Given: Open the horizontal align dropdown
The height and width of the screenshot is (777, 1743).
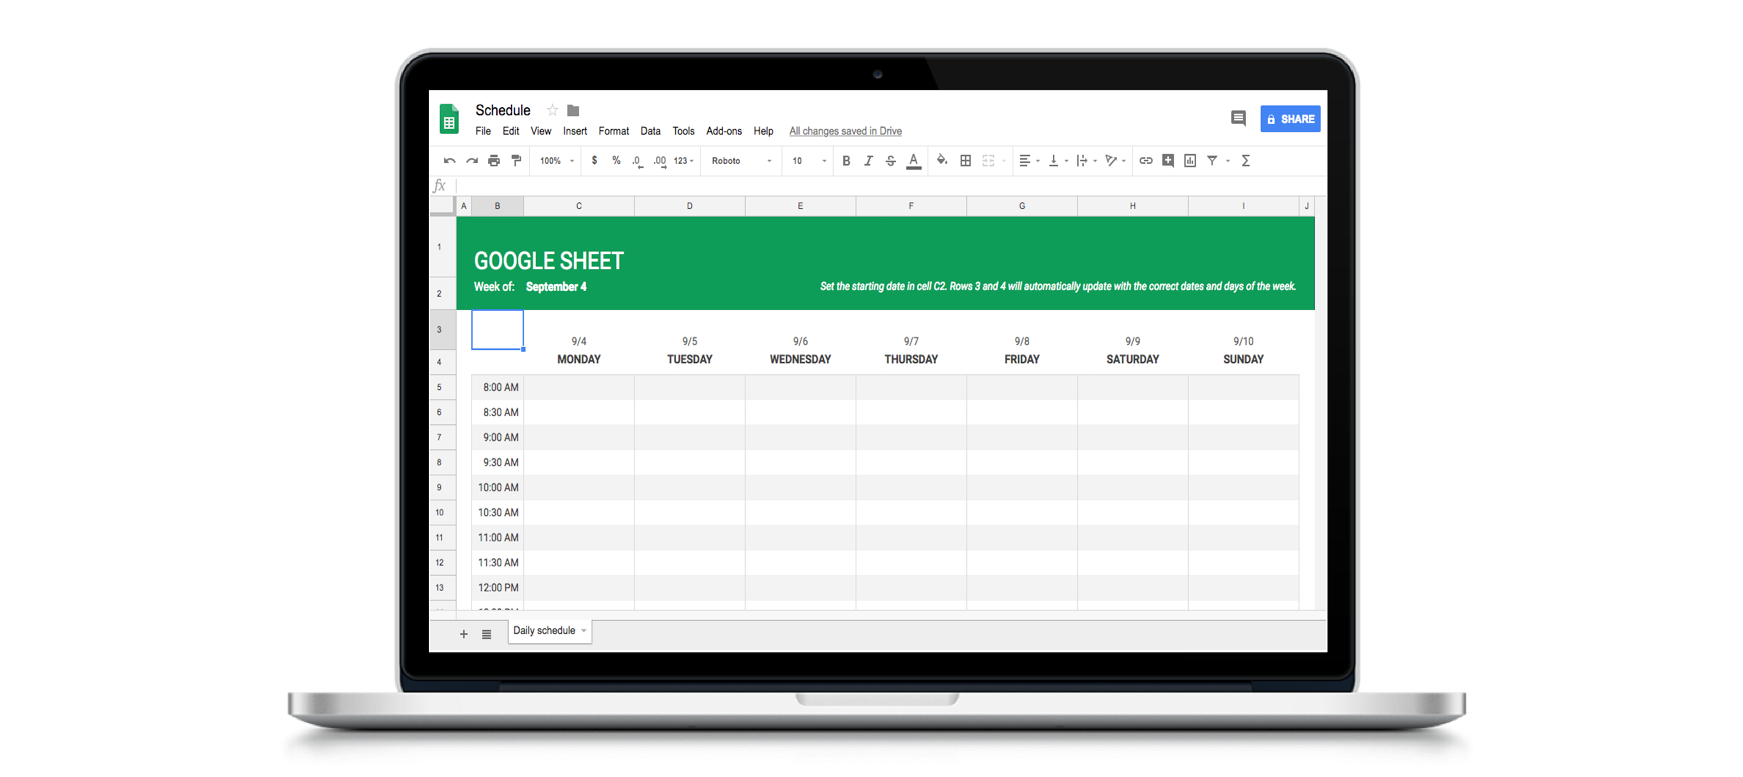Looking at the screenshot, I should (1029, 161).
